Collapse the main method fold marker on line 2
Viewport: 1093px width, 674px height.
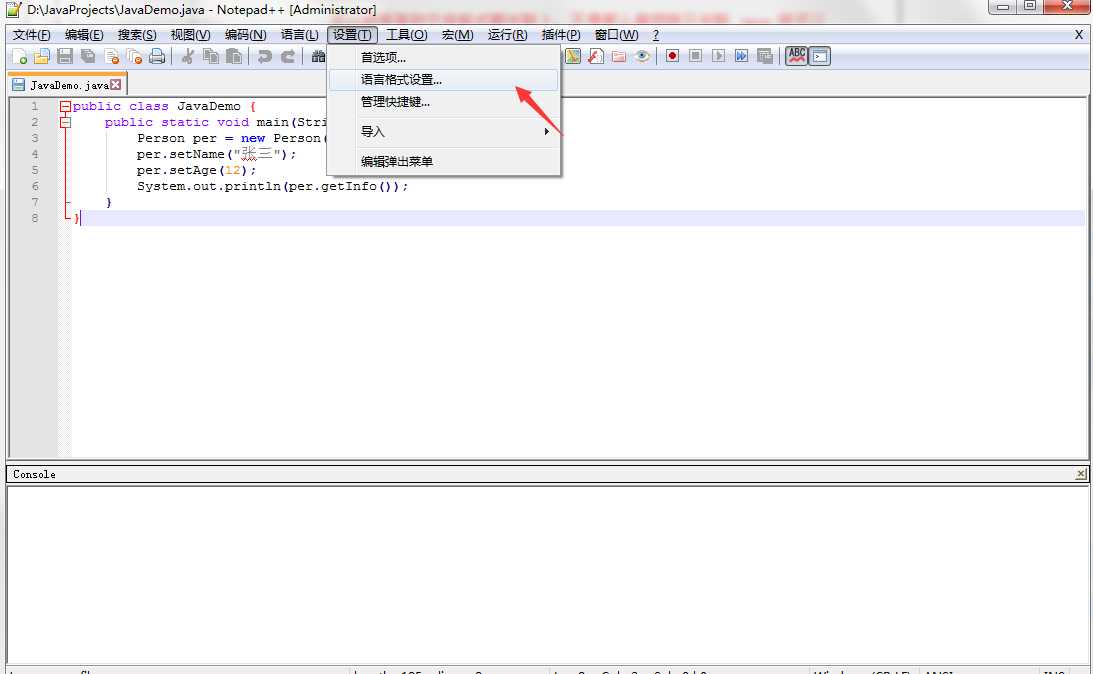pyautogui.click(x=65, y=123)
